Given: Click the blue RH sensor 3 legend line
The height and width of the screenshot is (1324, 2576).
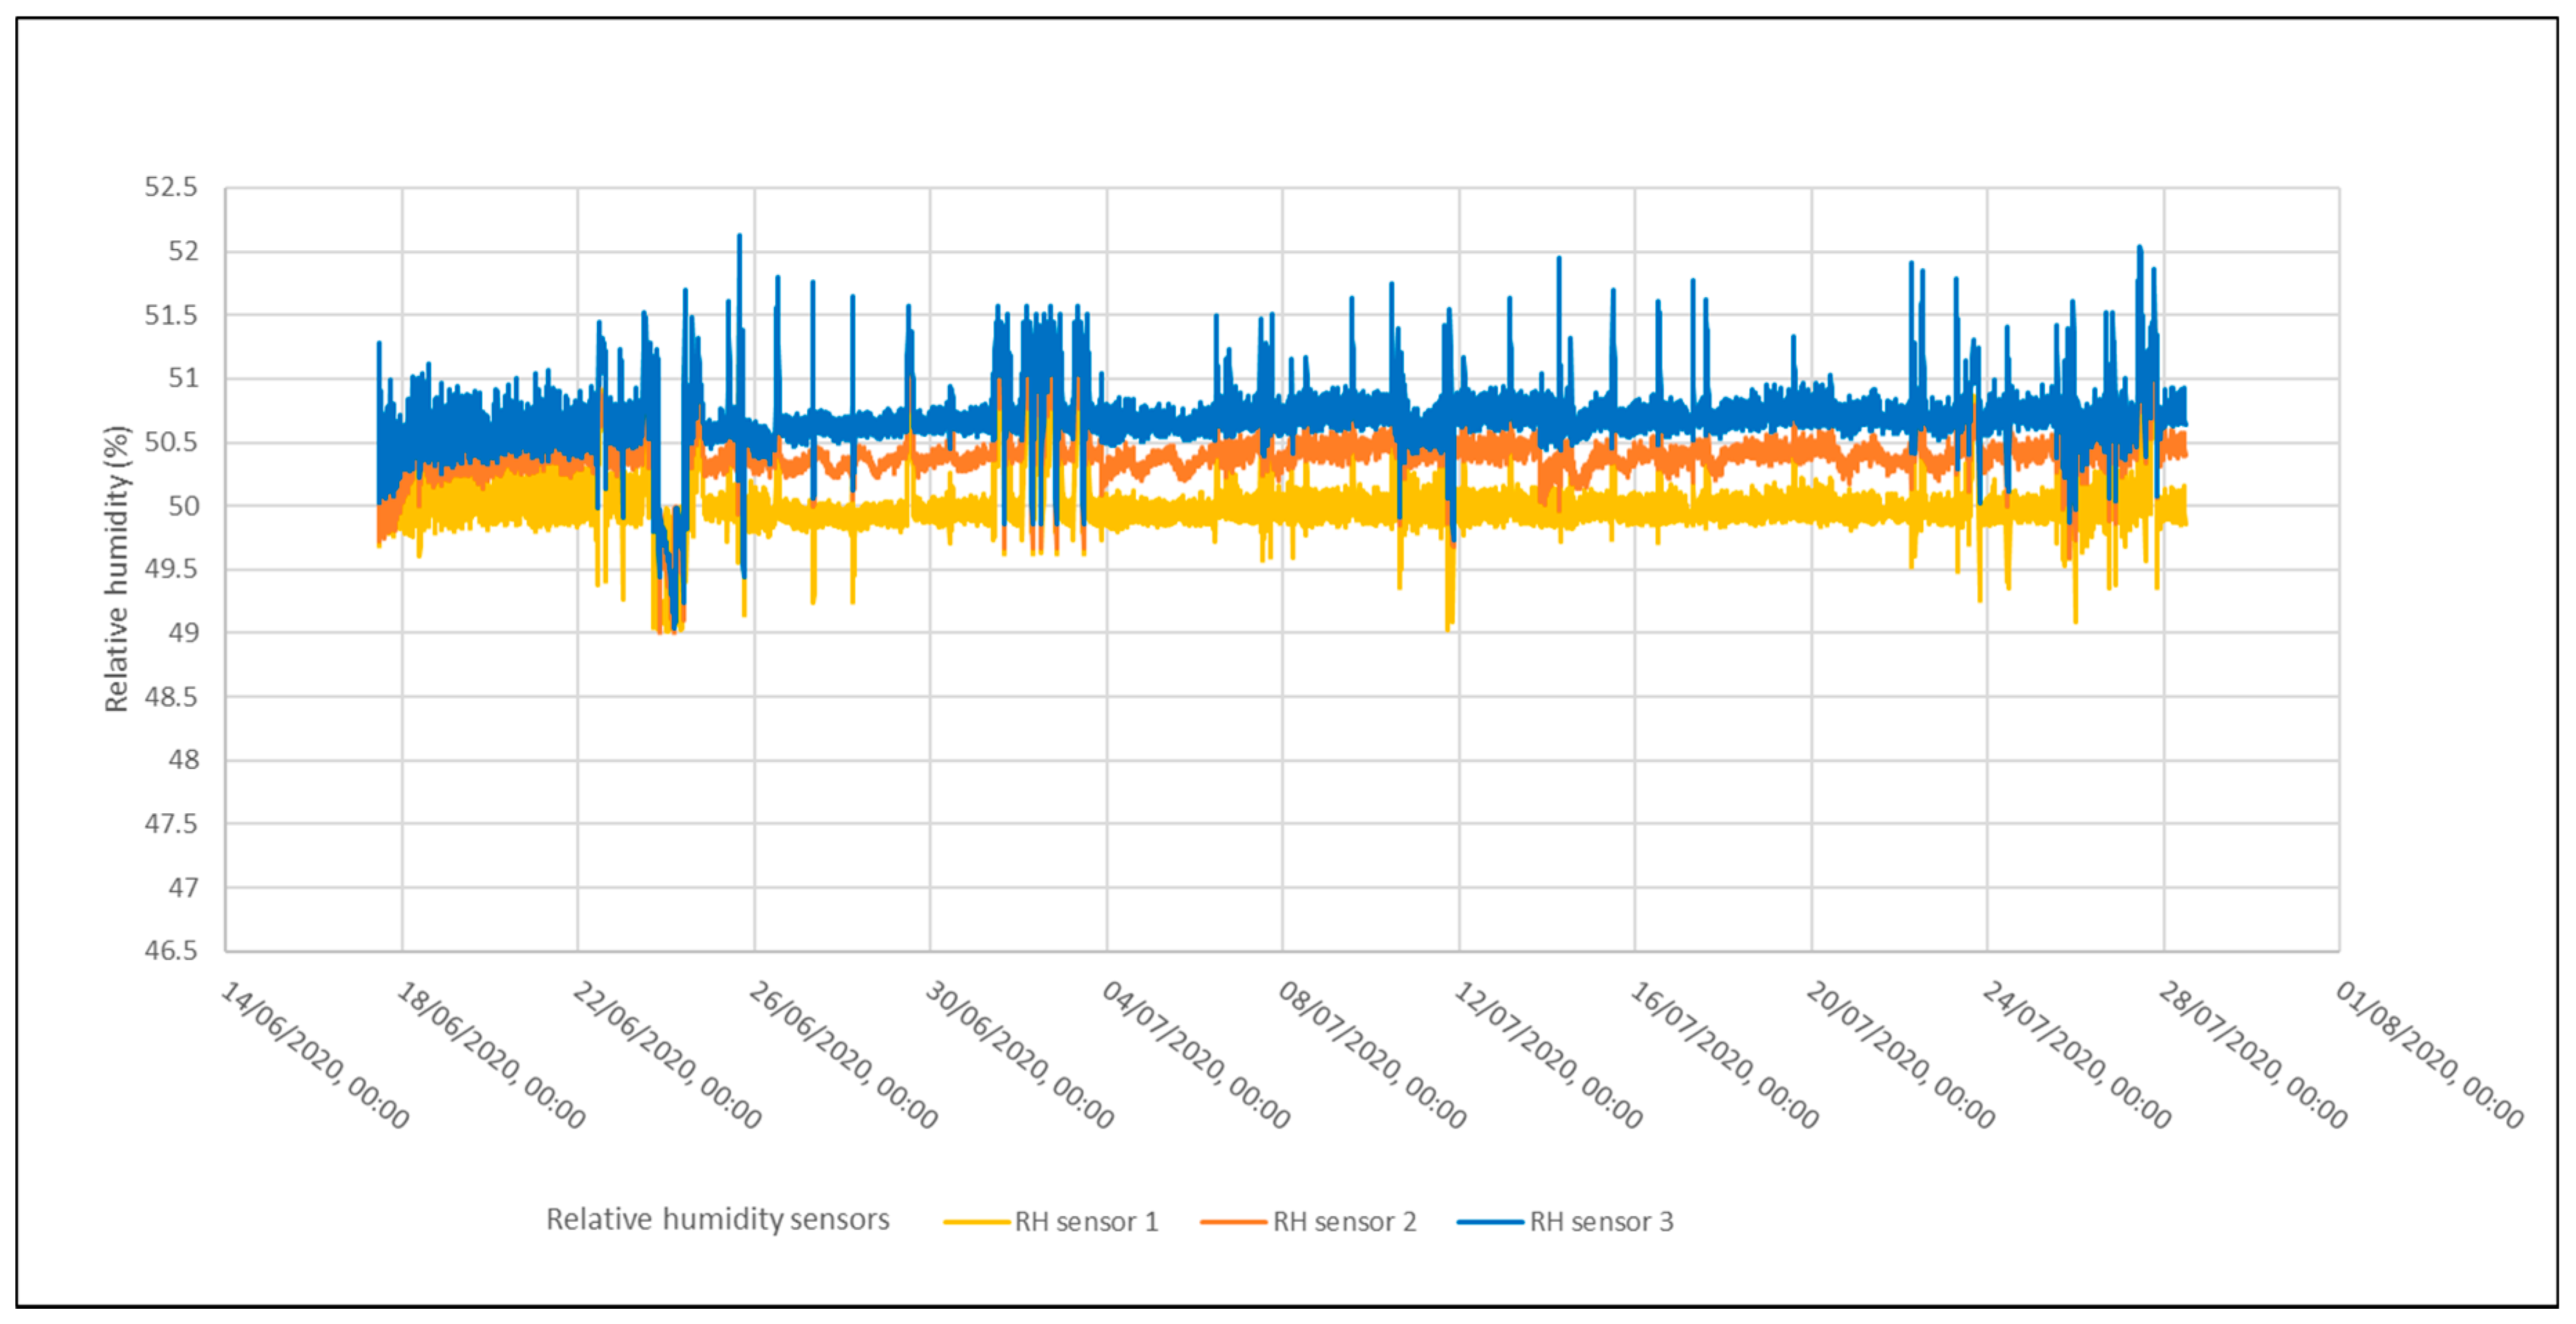Looking at the screenshot, I should (x=1490, y=1222).
